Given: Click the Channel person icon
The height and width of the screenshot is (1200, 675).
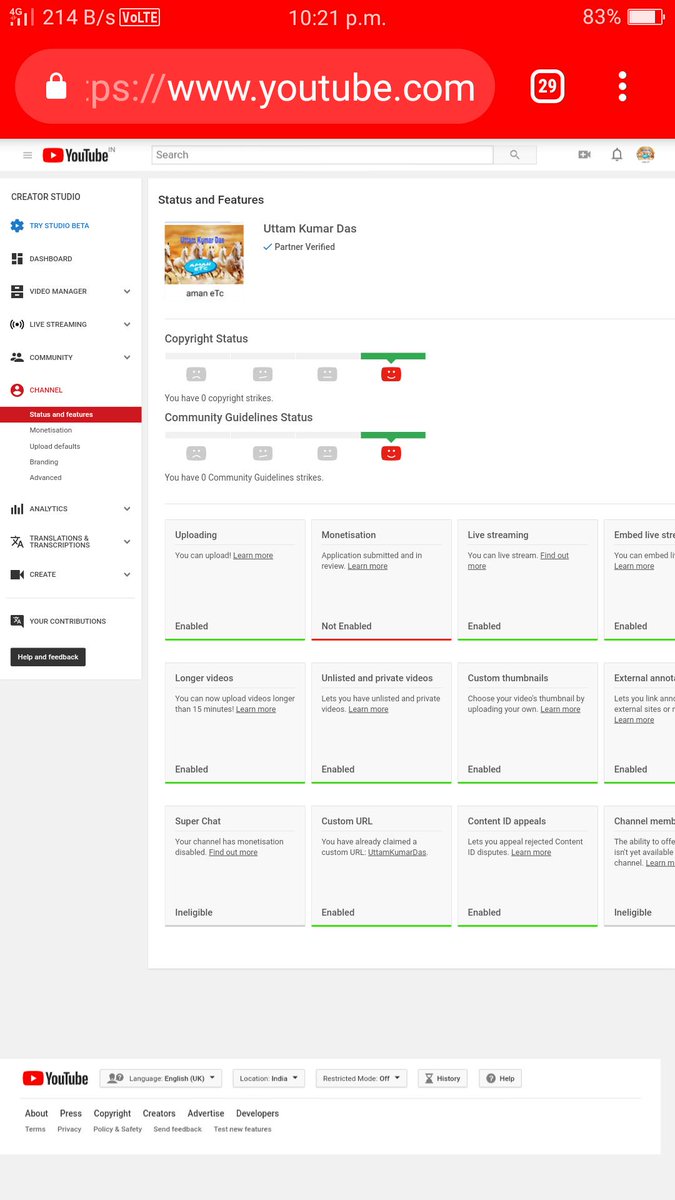Looking at the screenshot, I should point(17,390).
